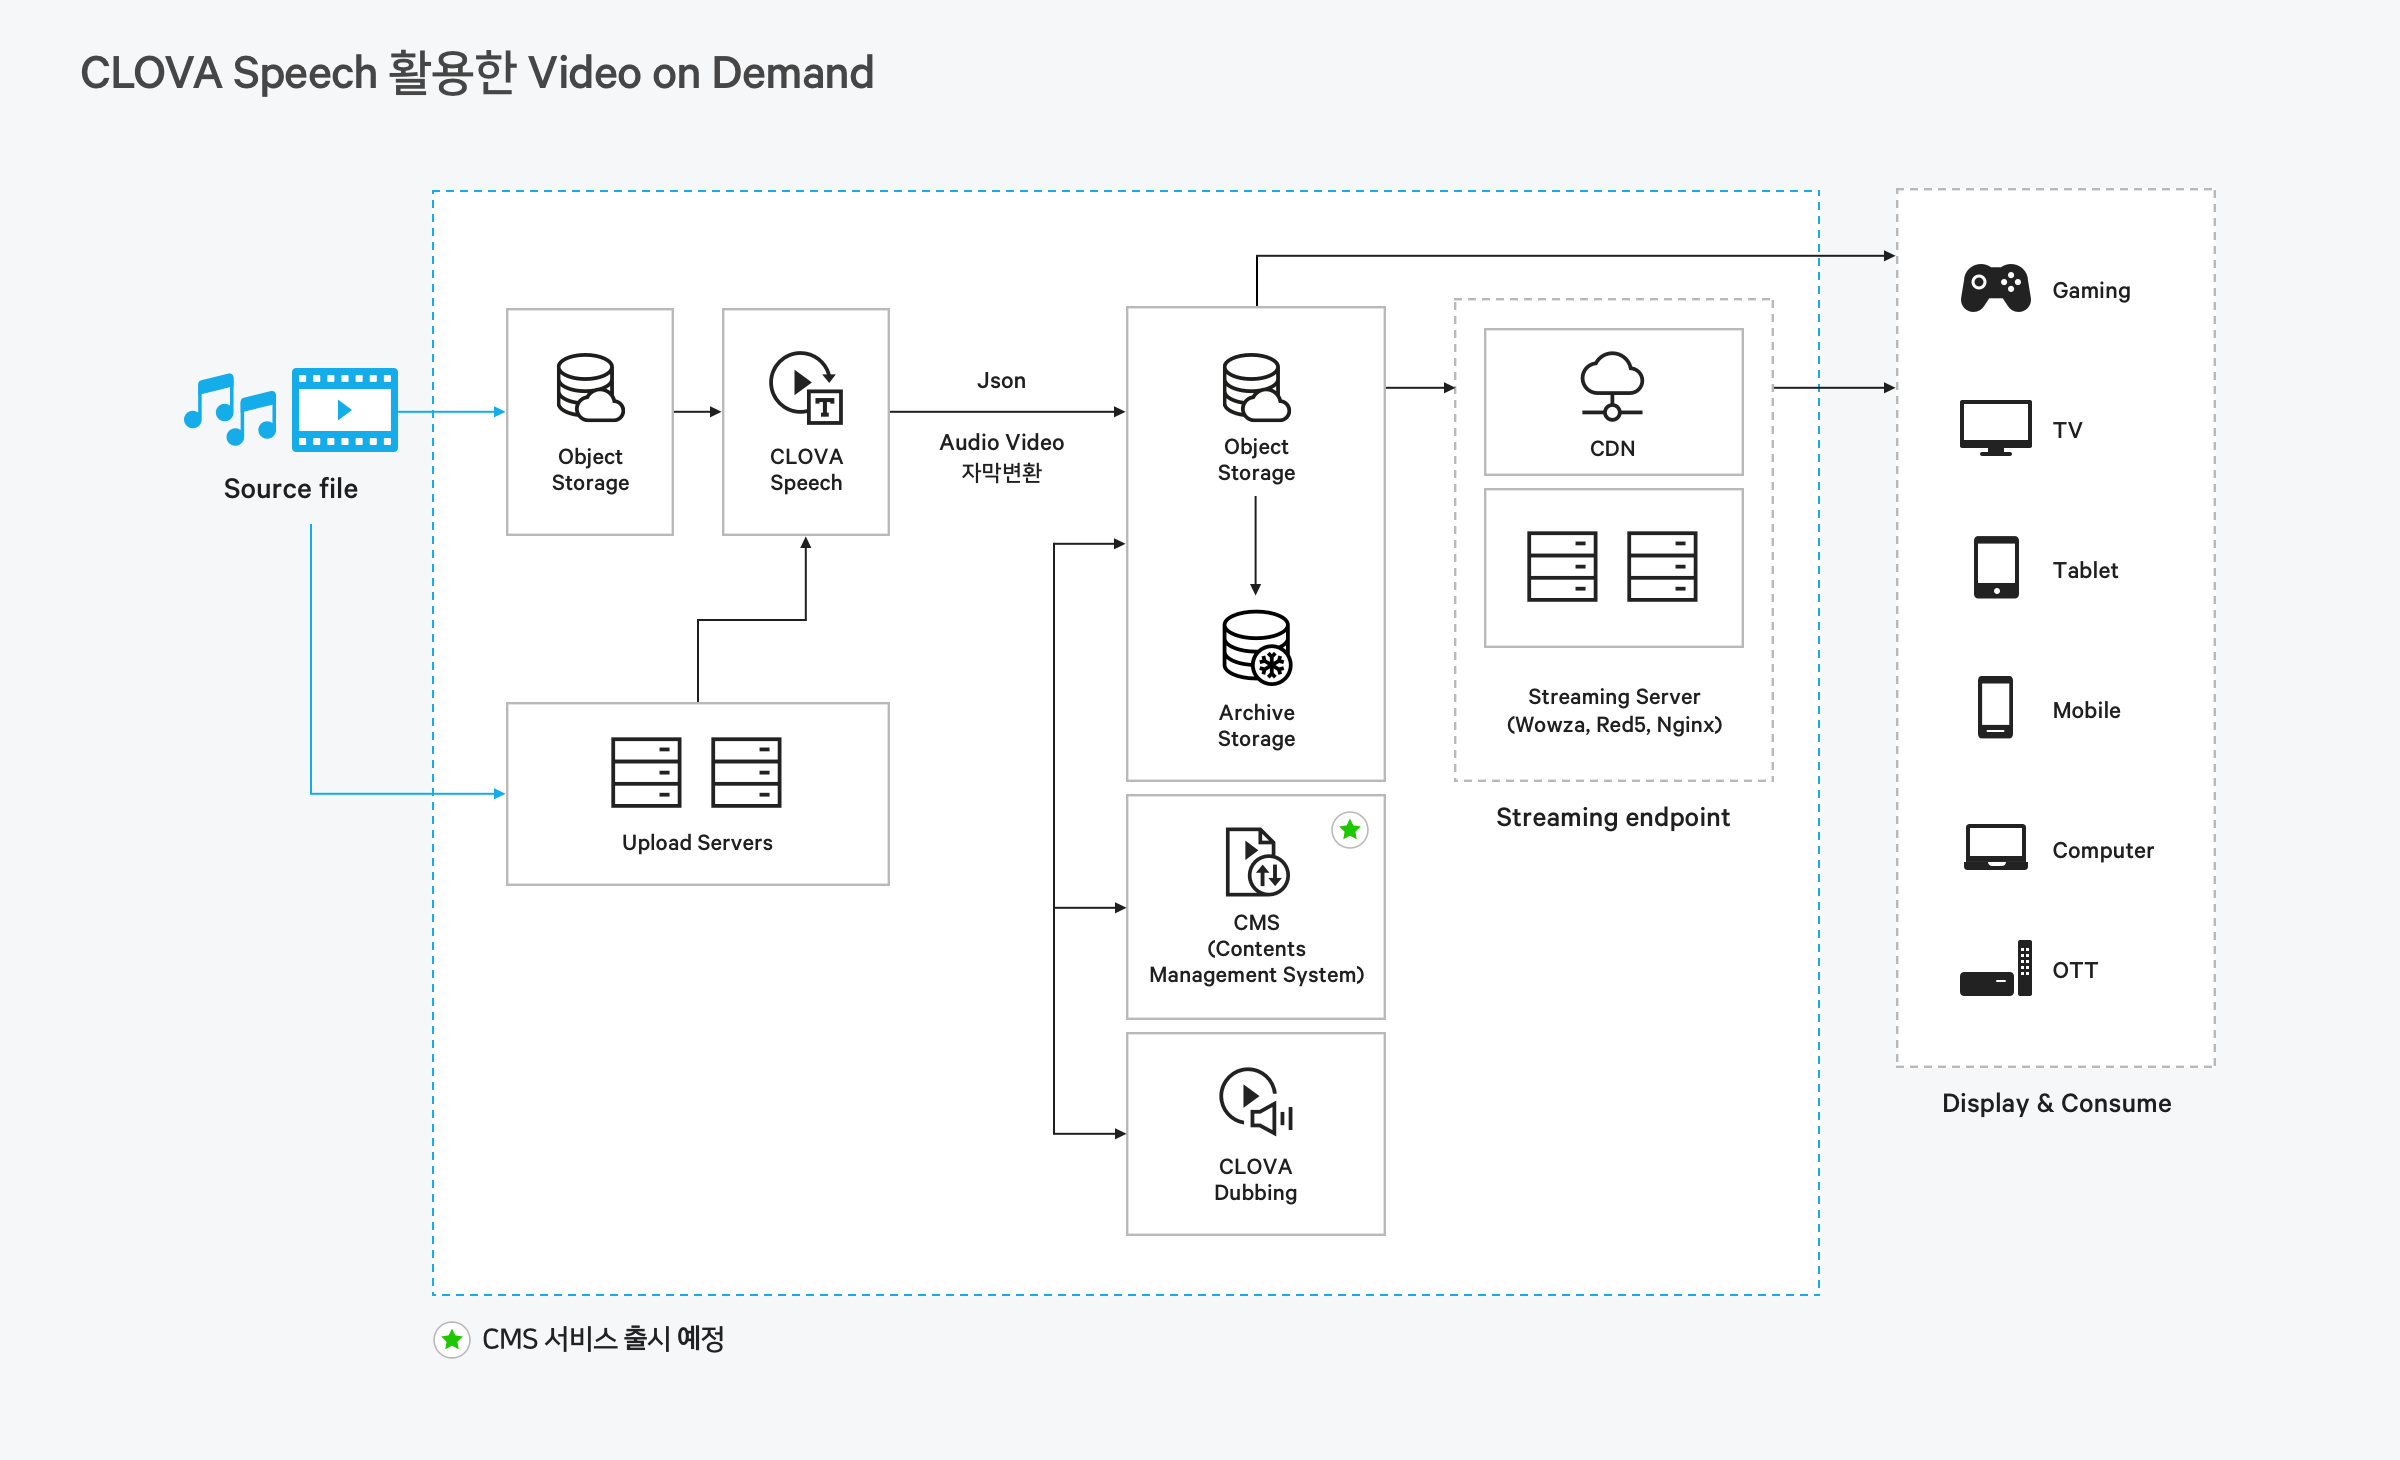Click the 'CDN' label
The height and width of the screenshot is (1460, 2400).
click(1612, 449)
